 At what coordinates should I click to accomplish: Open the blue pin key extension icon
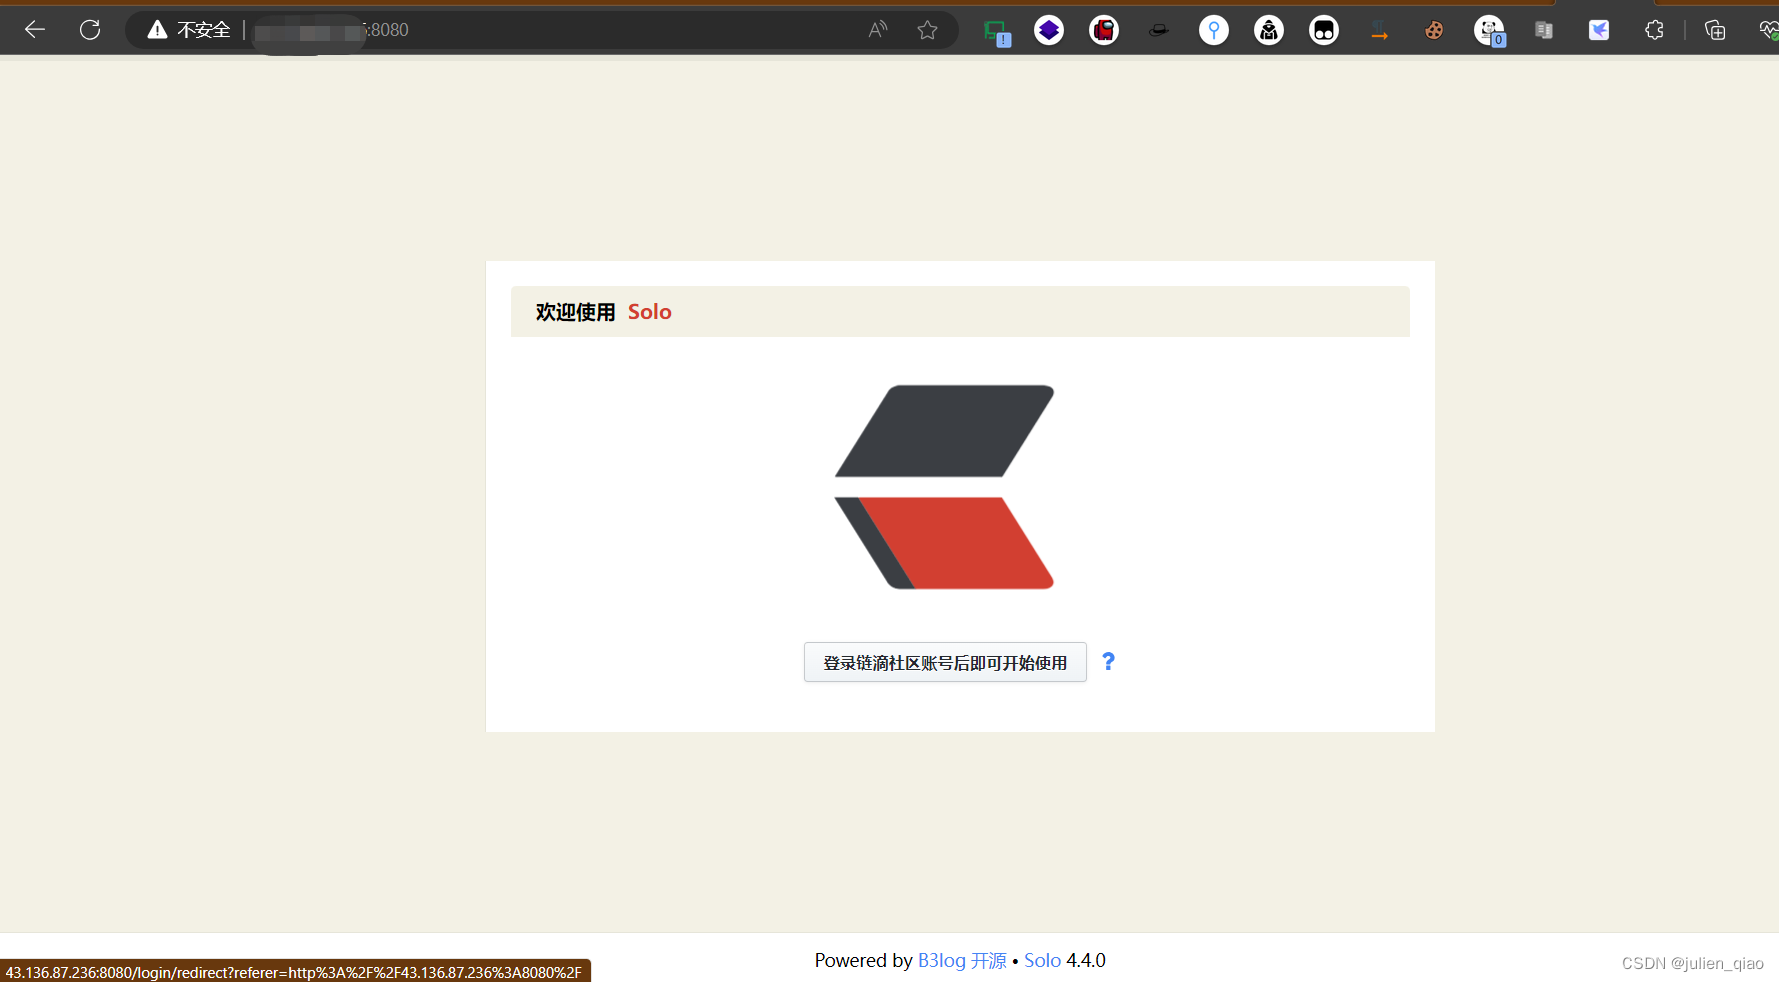point(1214,30)
